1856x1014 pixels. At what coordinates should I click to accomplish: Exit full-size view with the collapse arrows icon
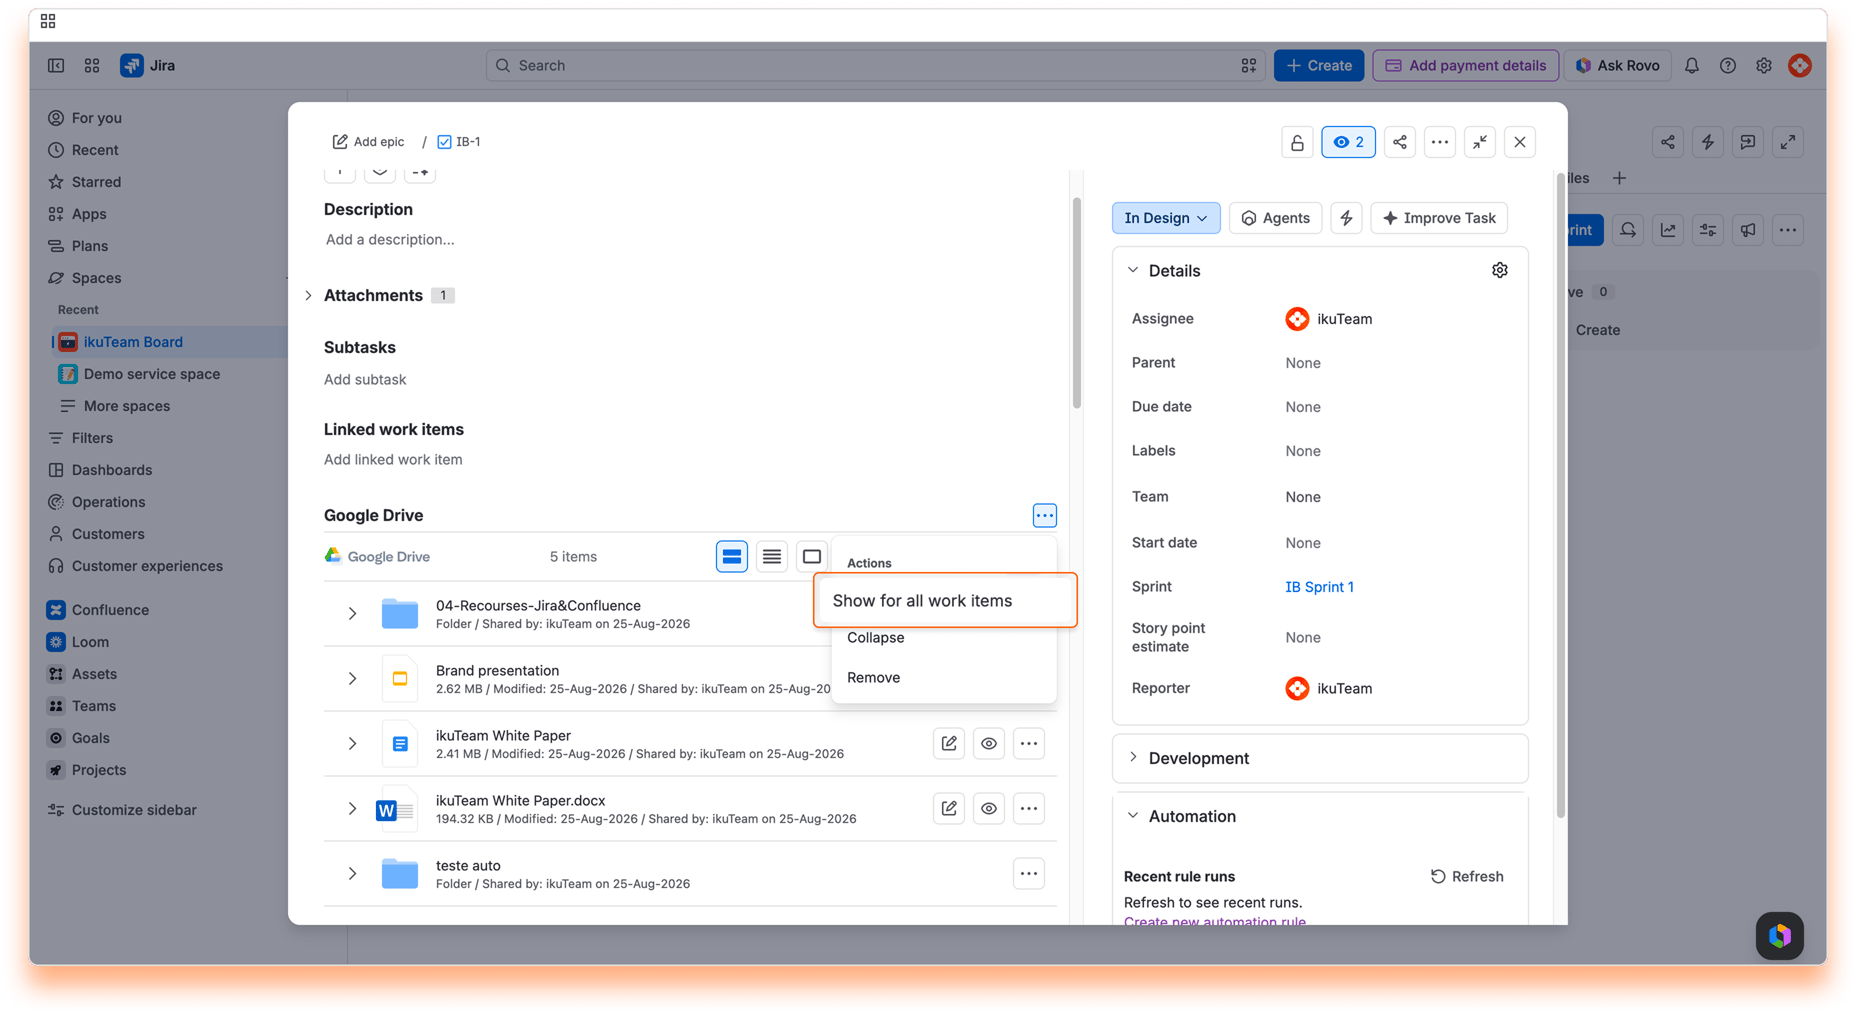click(x=1480, y=142)
